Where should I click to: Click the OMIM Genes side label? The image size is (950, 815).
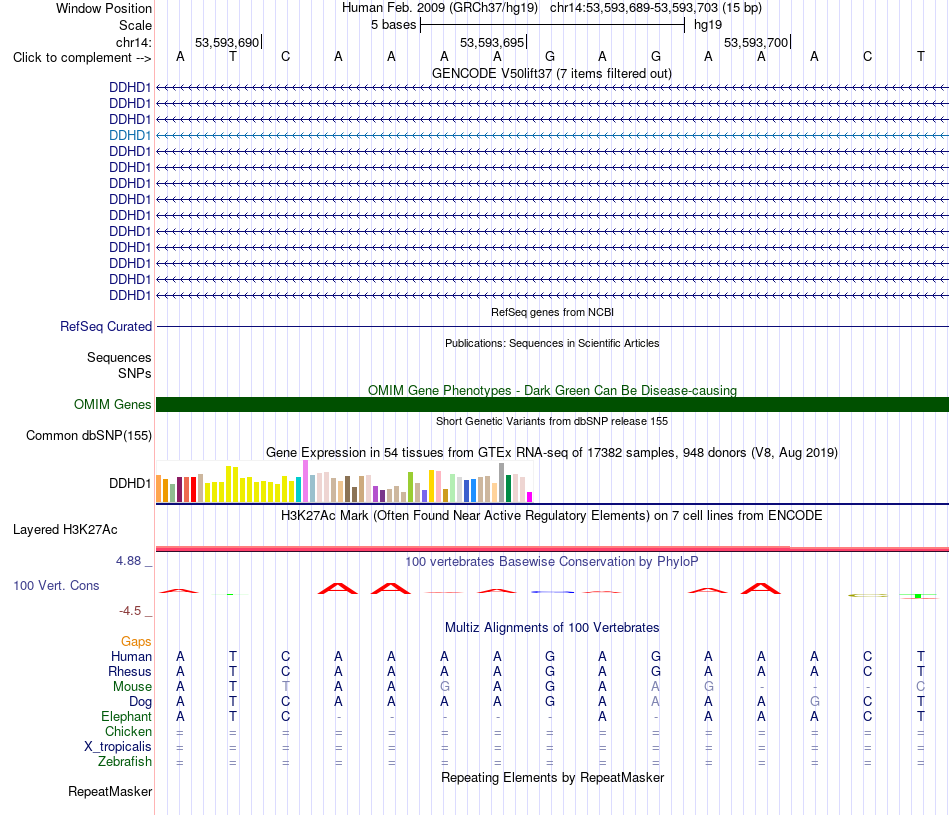(x=112, y=404)
